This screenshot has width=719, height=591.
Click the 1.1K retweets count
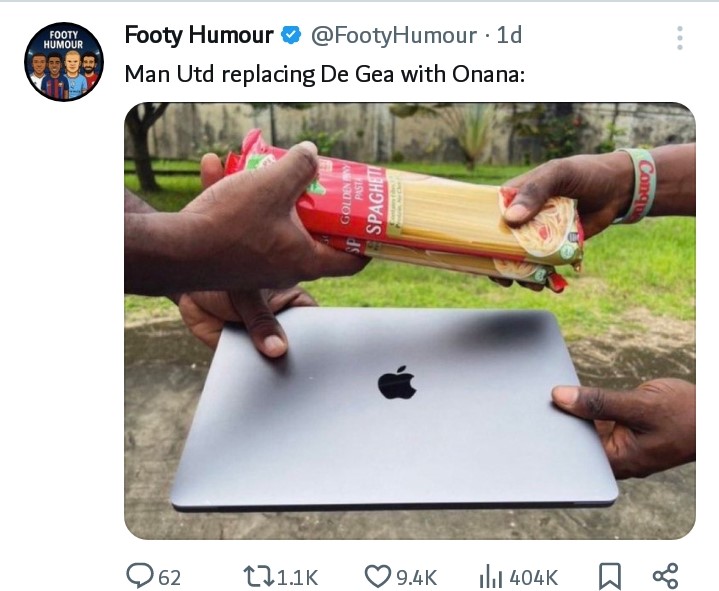[297, 578]
